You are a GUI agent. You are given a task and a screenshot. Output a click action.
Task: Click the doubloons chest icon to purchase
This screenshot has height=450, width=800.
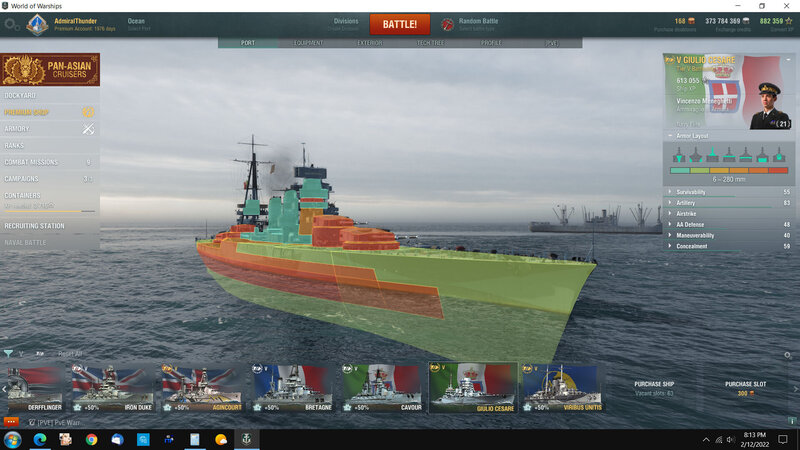pyautogui.click(x=691, y=20)
